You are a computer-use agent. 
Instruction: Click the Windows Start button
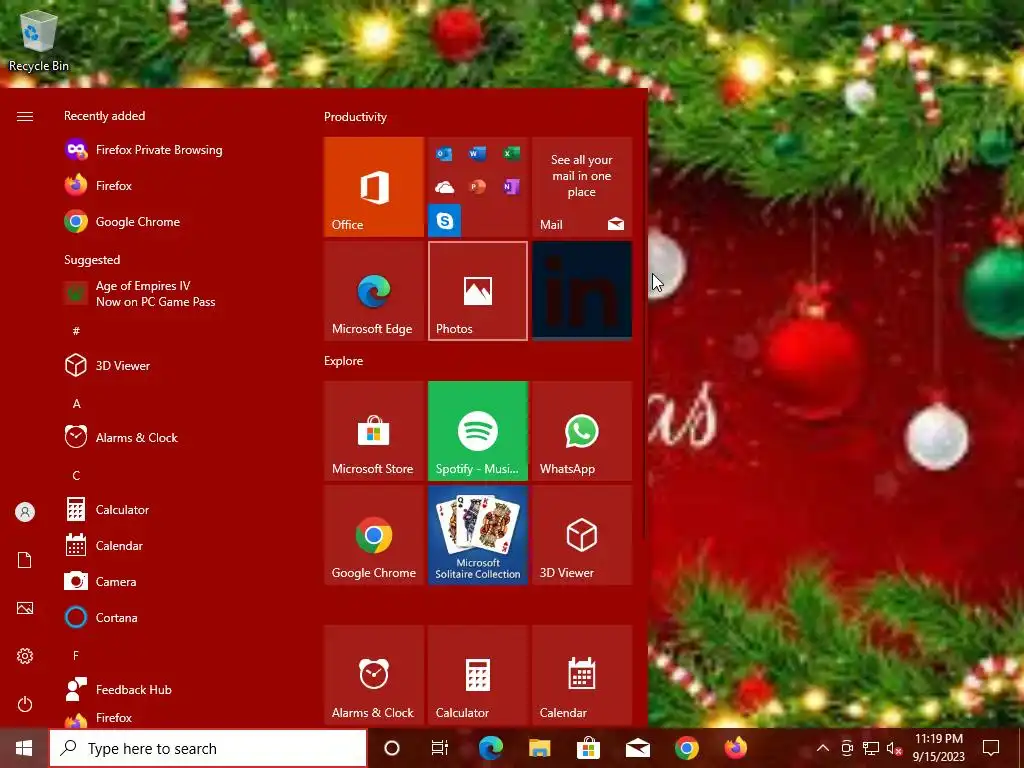tap(24, 748)
